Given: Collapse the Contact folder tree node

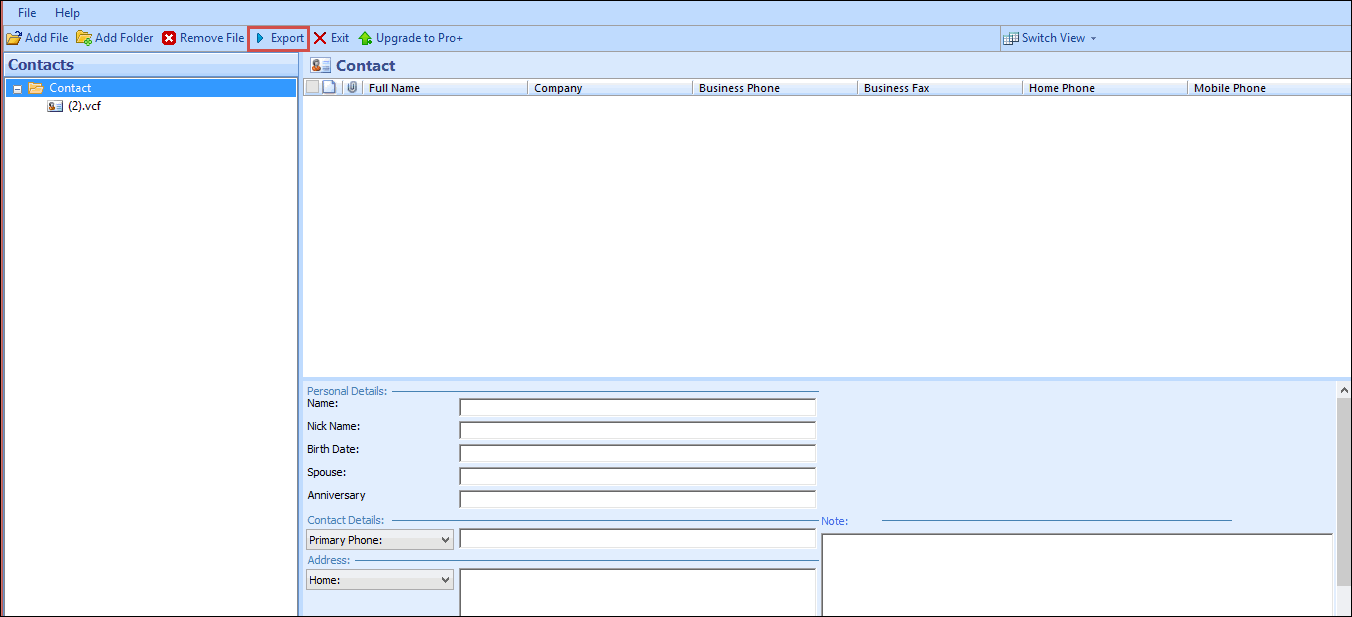Looking at the screenshot, I should click(x=17, y=89).
